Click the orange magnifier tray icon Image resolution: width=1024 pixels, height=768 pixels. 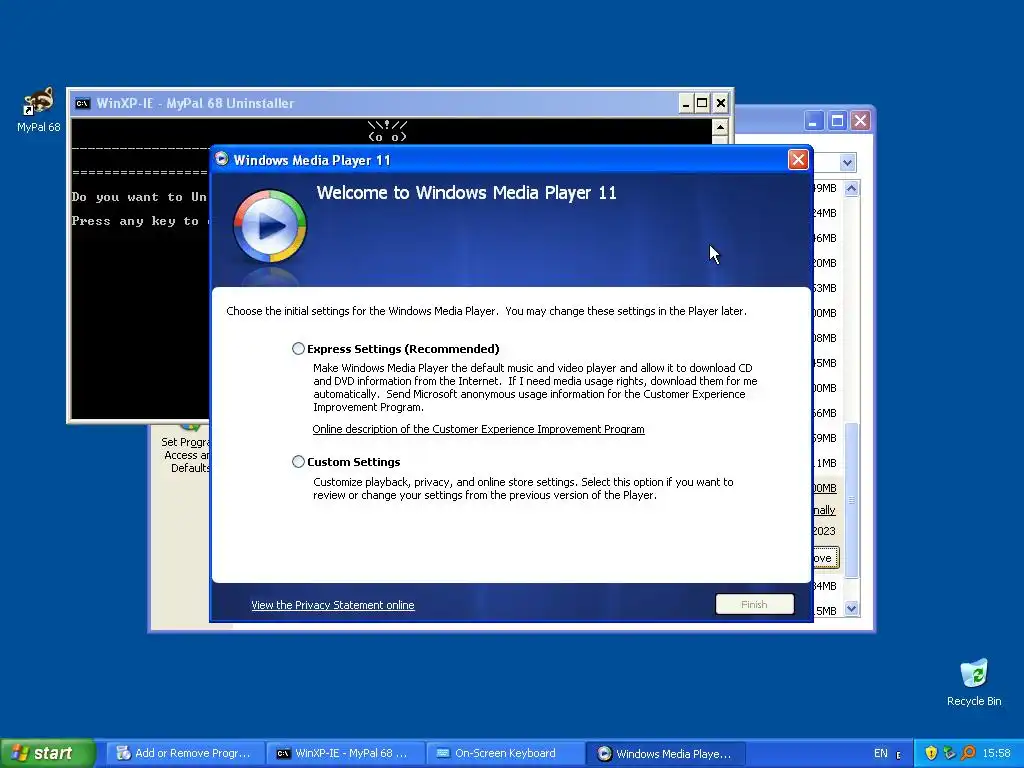pos(968,753)
